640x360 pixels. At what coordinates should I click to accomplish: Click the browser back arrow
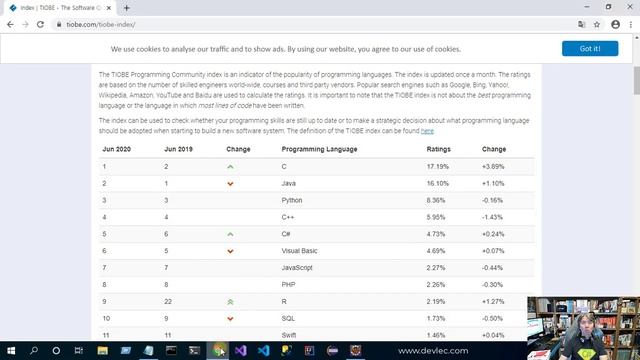click(x=10, y=24)
